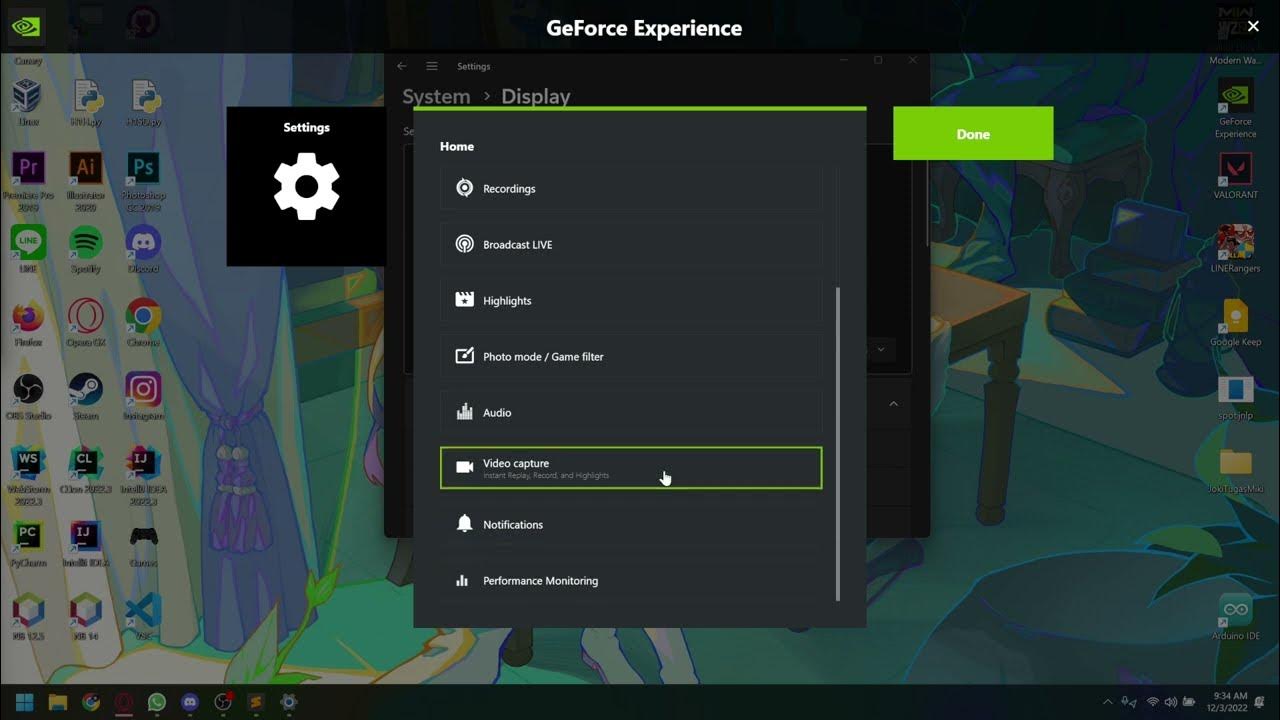Click the taskbar volume icon

tap(1171, 702)
